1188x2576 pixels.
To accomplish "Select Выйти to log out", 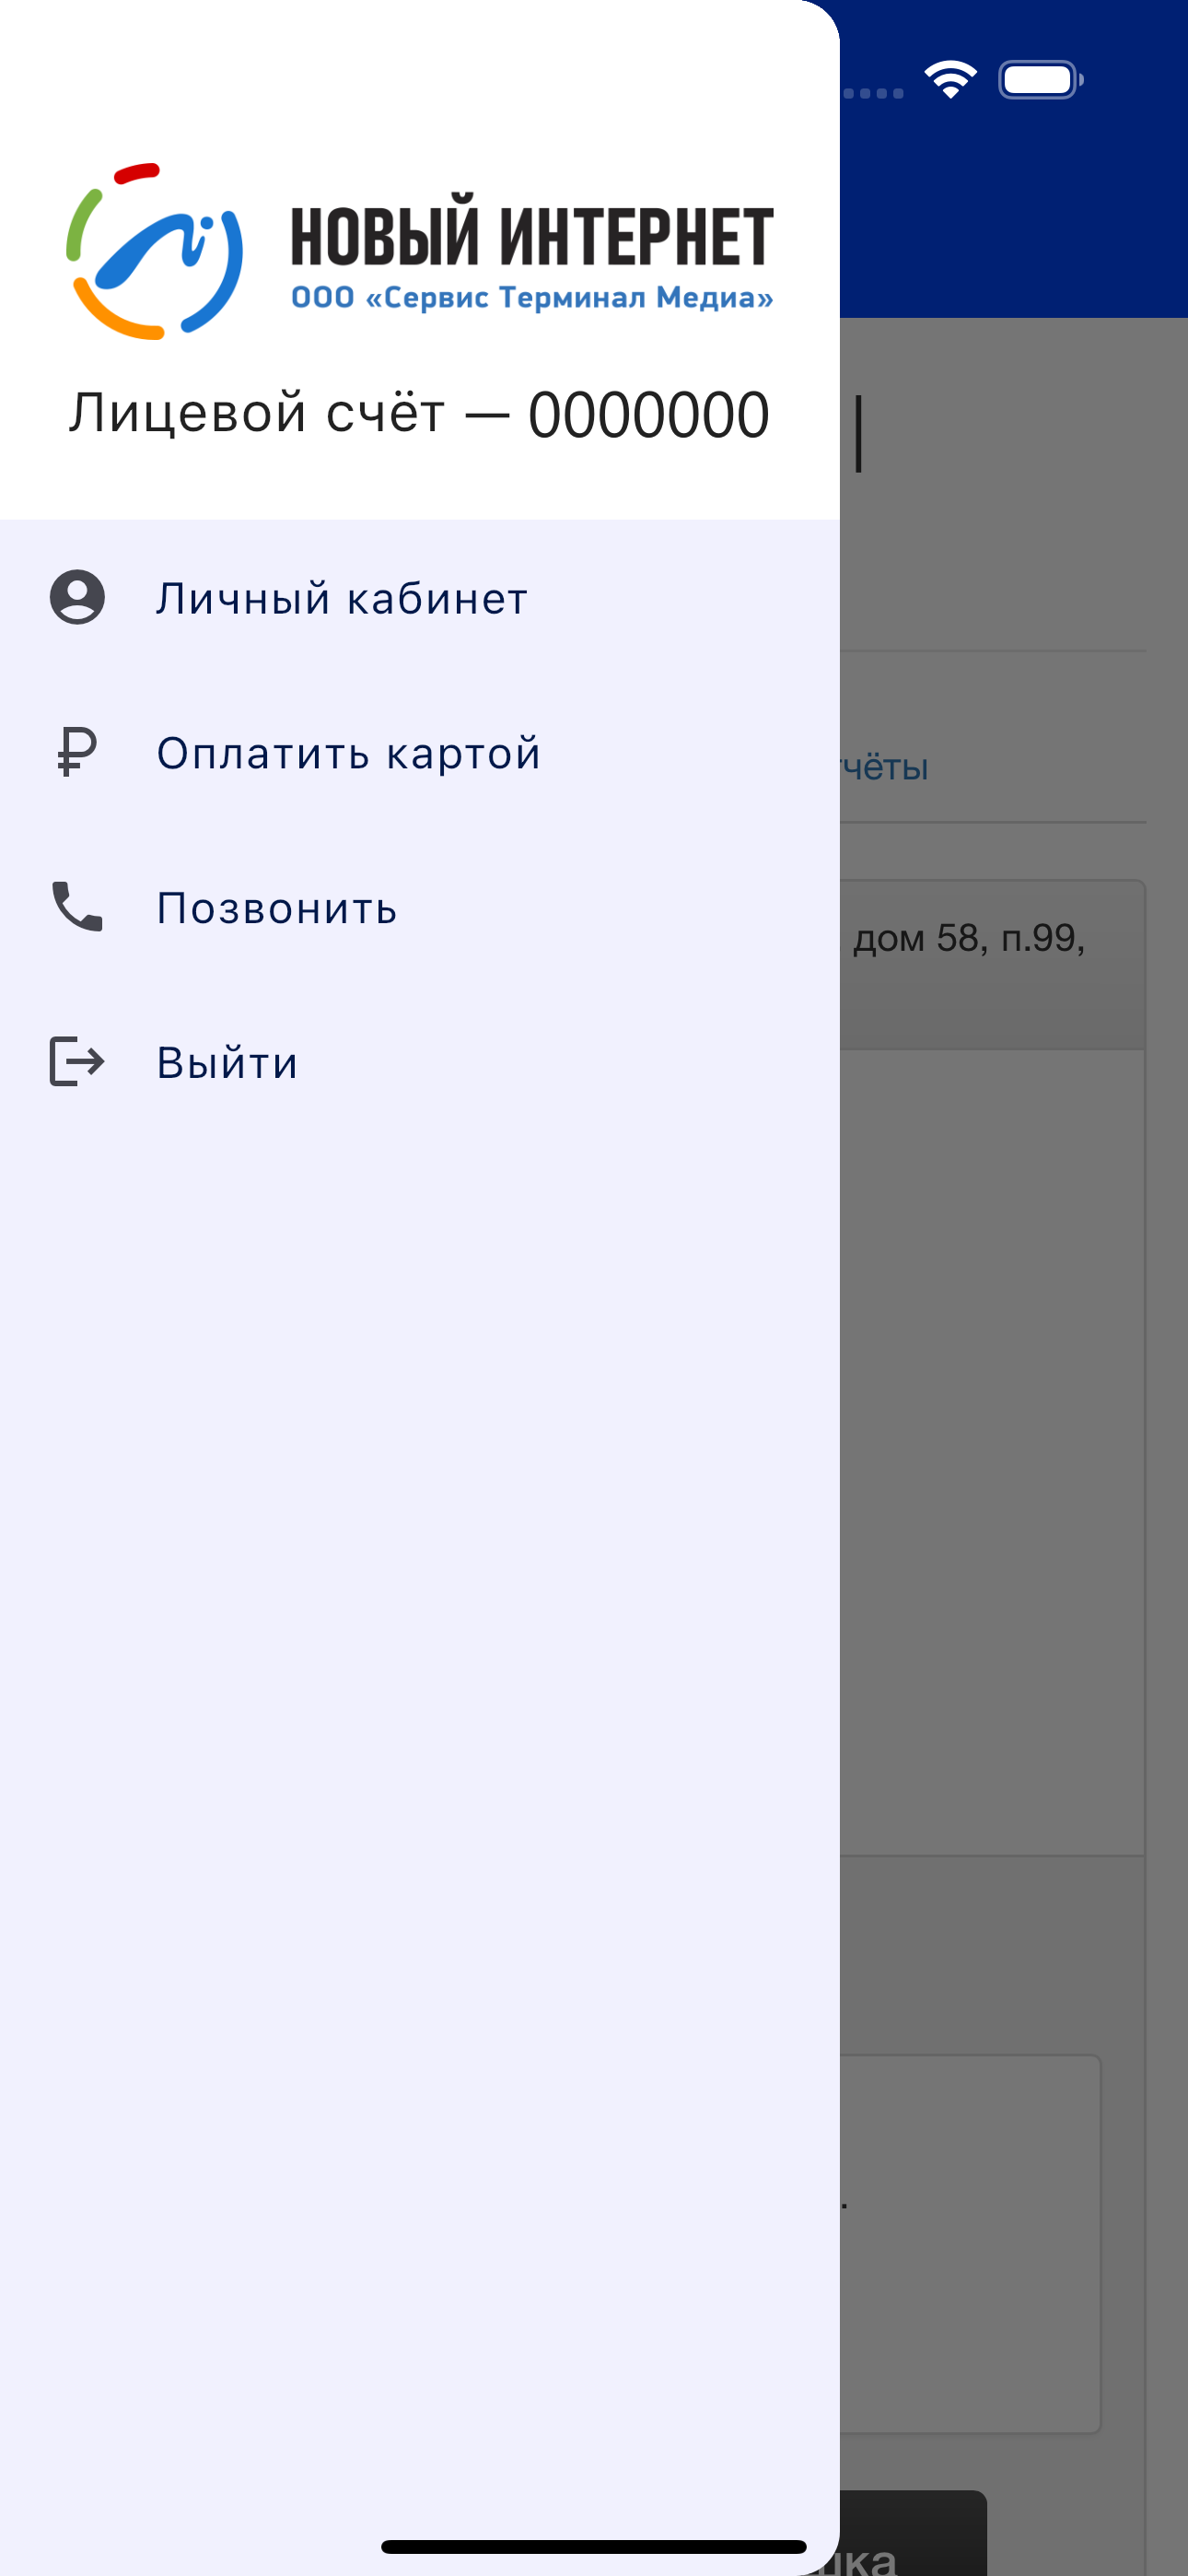I will [x=420, y=1062].
